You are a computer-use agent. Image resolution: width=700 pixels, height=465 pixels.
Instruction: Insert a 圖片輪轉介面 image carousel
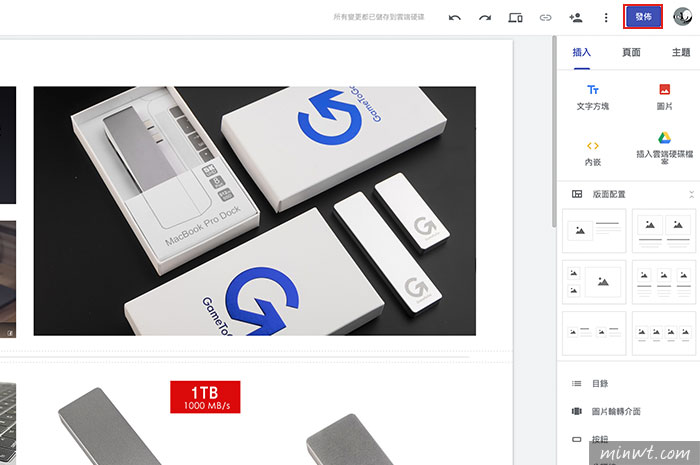coord(606,411)
